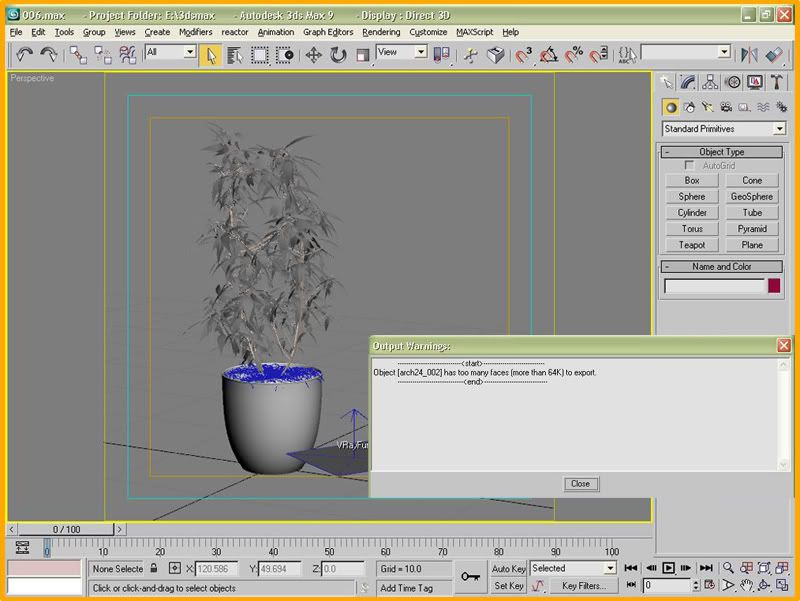
Task: Click the GeoSphere primitive button
Action: 752,196
